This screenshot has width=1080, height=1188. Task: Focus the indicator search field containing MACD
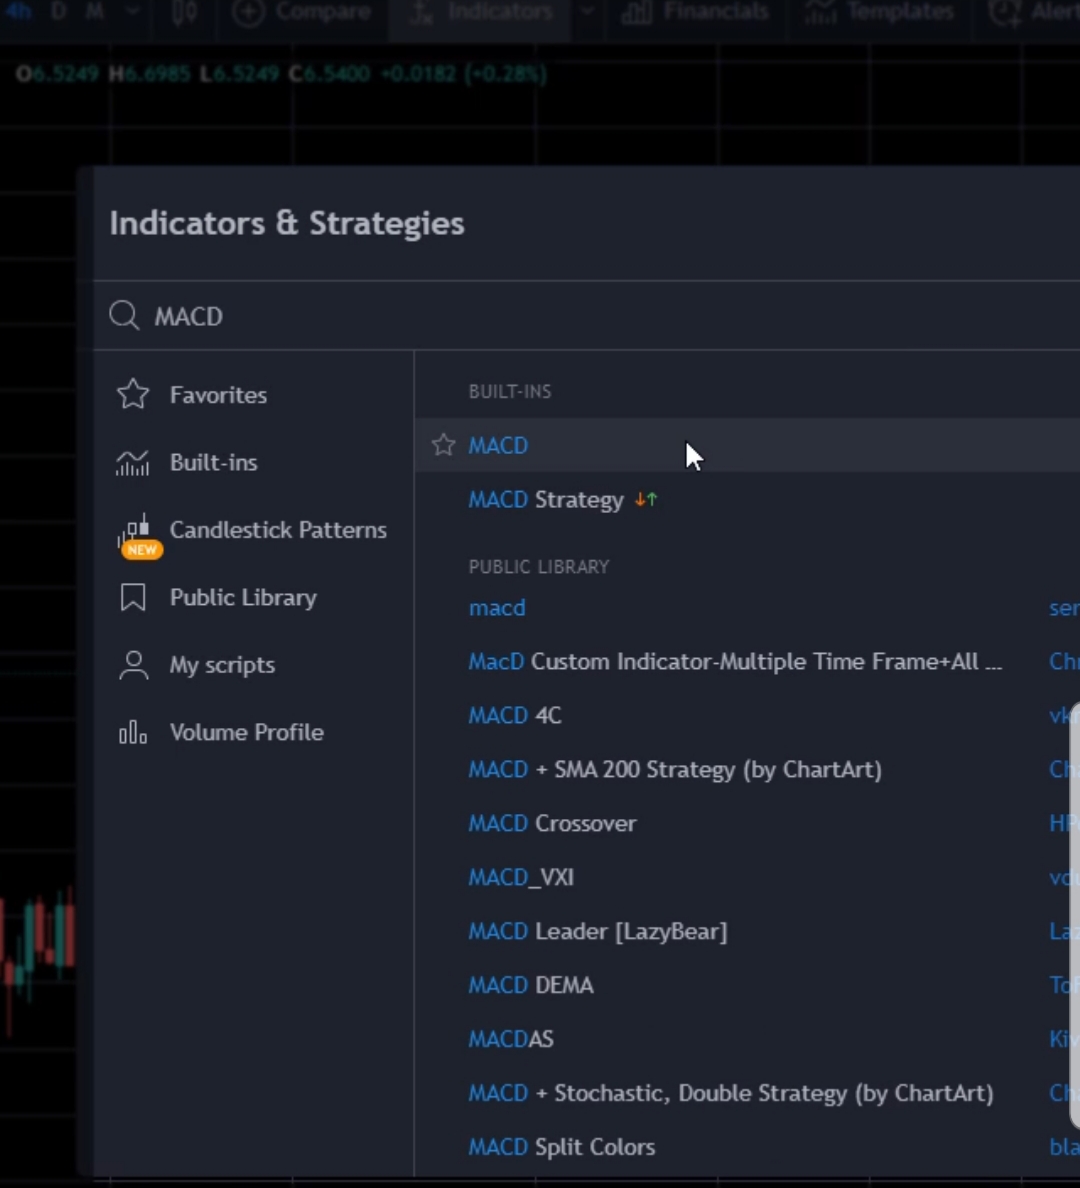587,315
